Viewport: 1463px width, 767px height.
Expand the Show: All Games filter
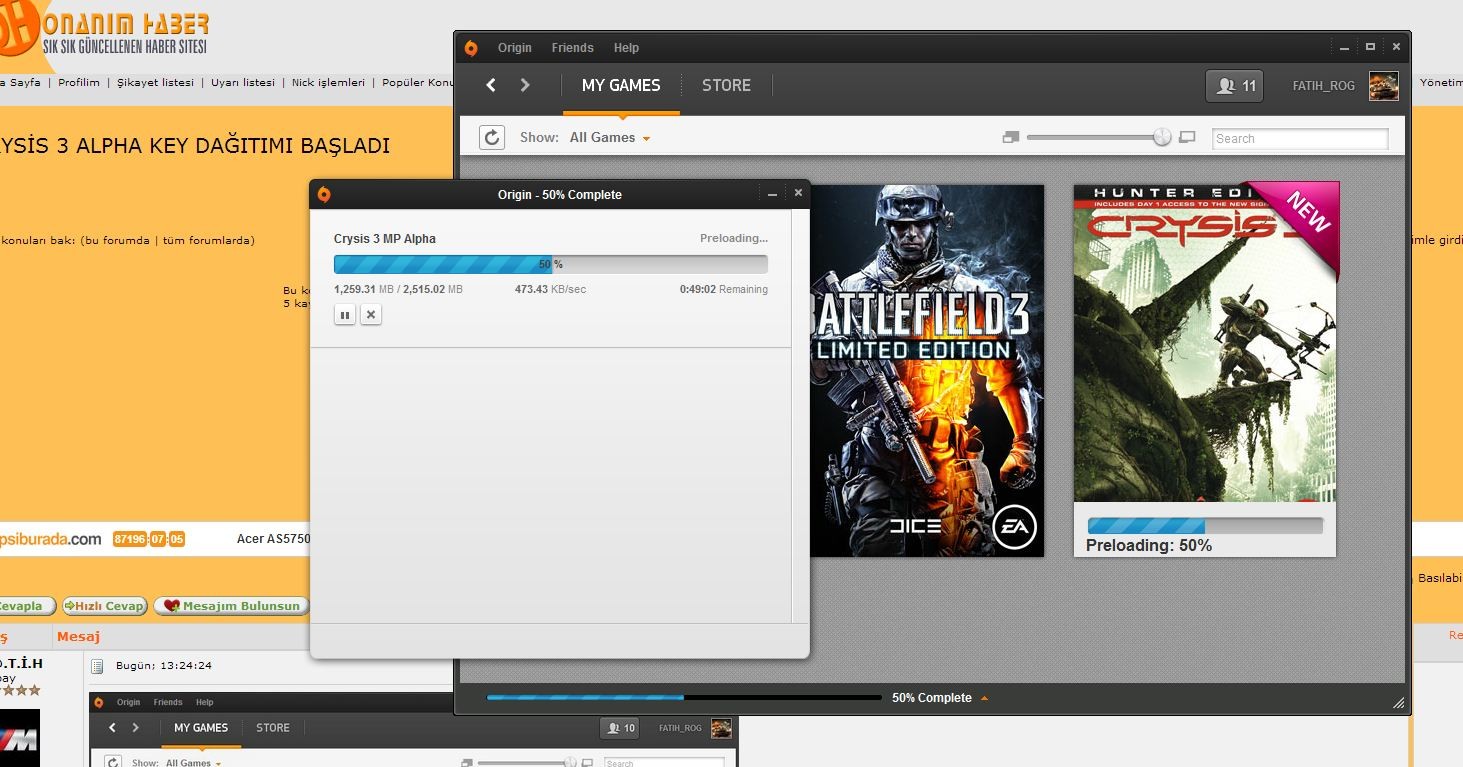tap(610, 138)
